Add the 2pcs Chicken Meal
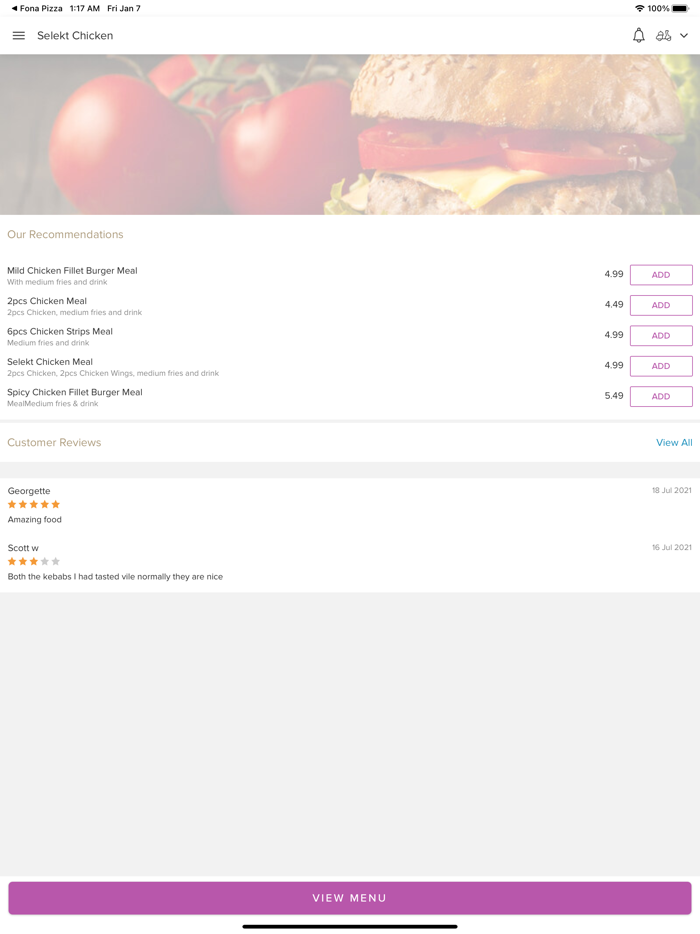The height and width of the screenshot is (934, 700). (x=661, y=305)
